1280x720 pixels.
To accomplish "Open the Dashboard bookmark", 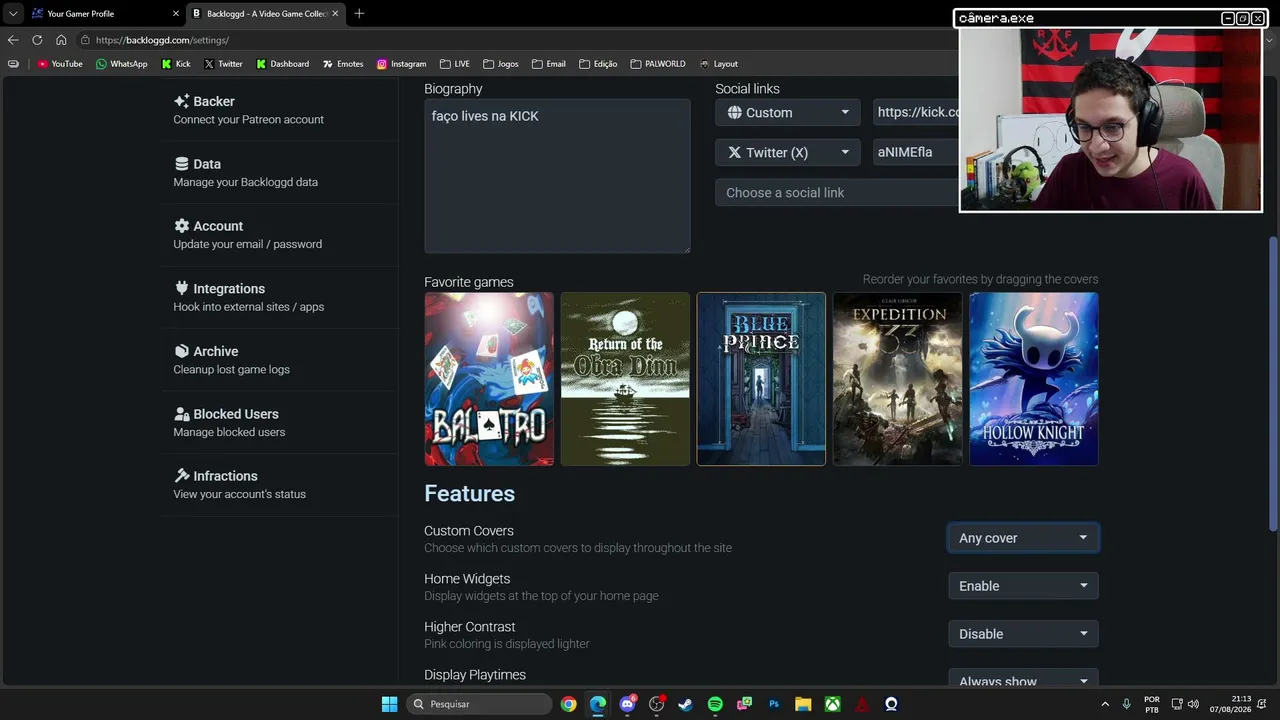I will 282,64.
